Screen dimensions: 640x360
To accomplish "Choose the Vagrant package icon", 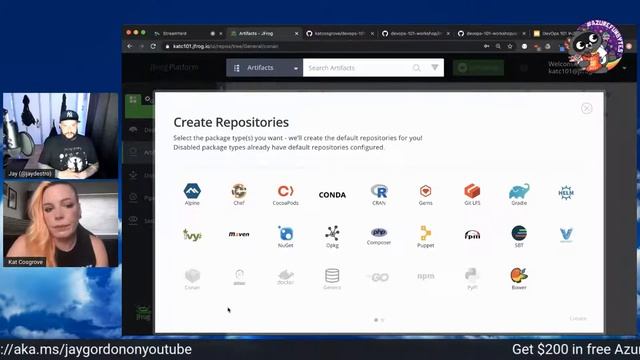I will (x=566, y=235).
